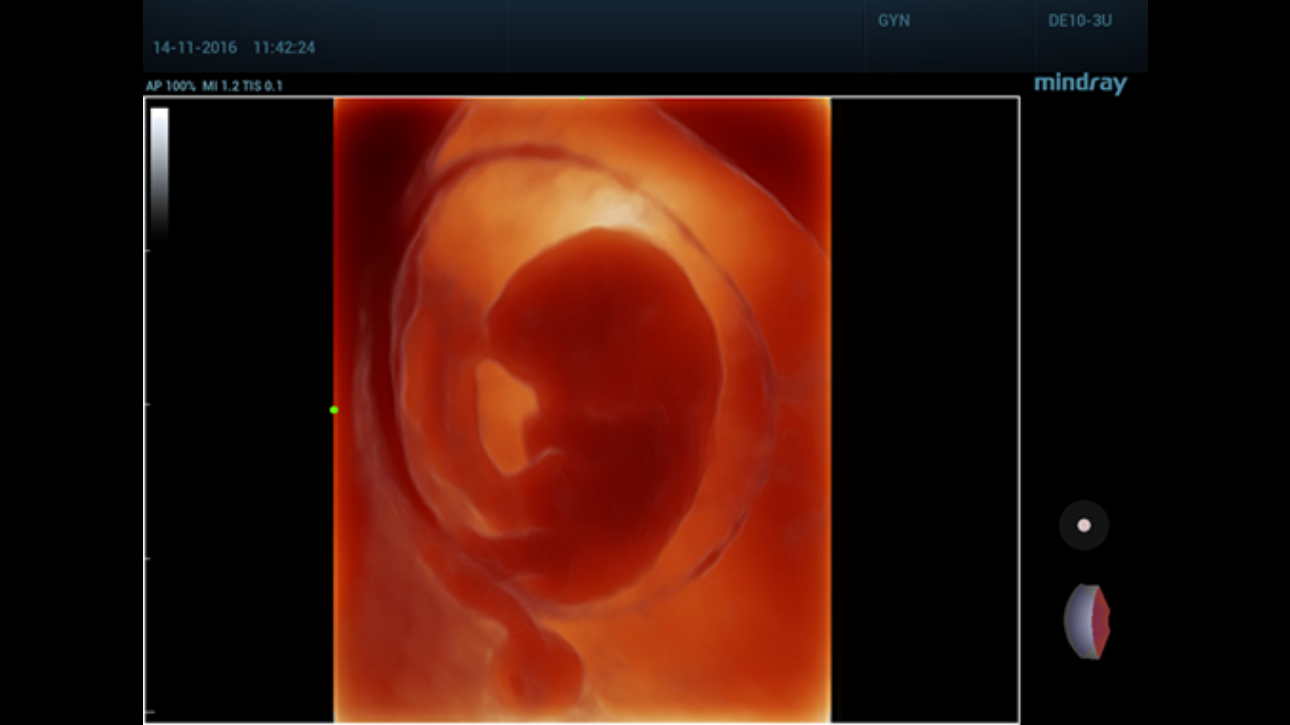Click the green marker at image top edge
This screenshot has width=1290, height=725.
coord(583,98)
